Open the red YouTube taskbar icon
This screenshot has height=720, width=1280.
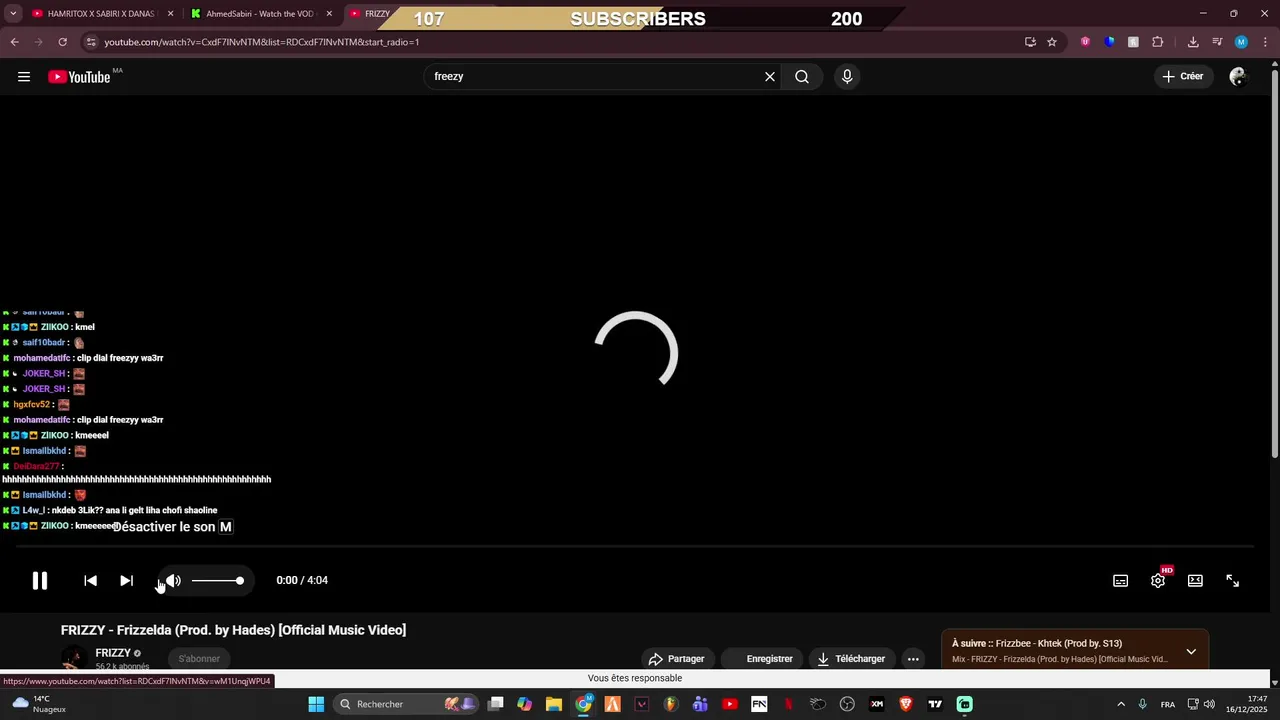(x=730, y=704)
